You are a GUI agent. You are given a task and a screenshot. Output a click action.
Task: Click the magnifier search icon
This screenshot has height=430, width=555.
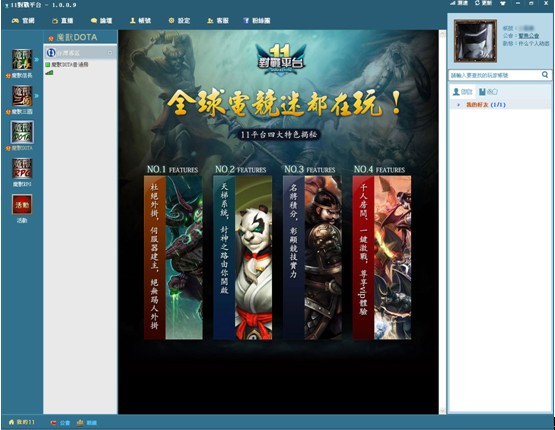pos(545,75)
